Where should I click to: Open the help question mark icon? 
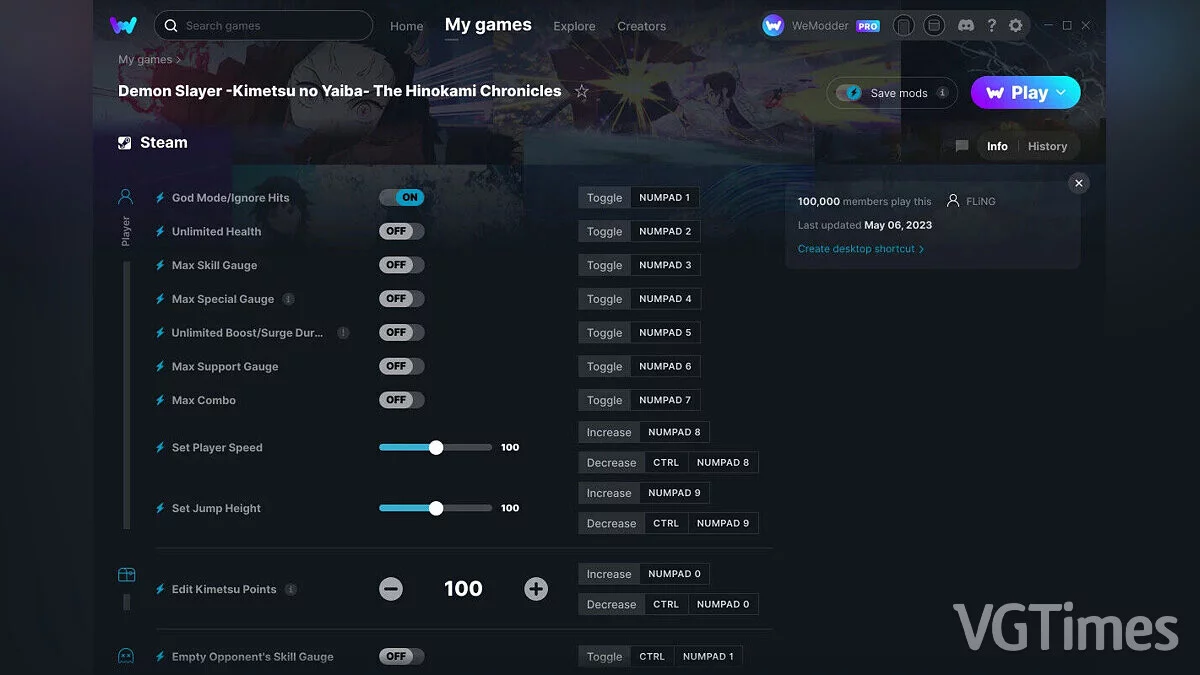point(992,26)
